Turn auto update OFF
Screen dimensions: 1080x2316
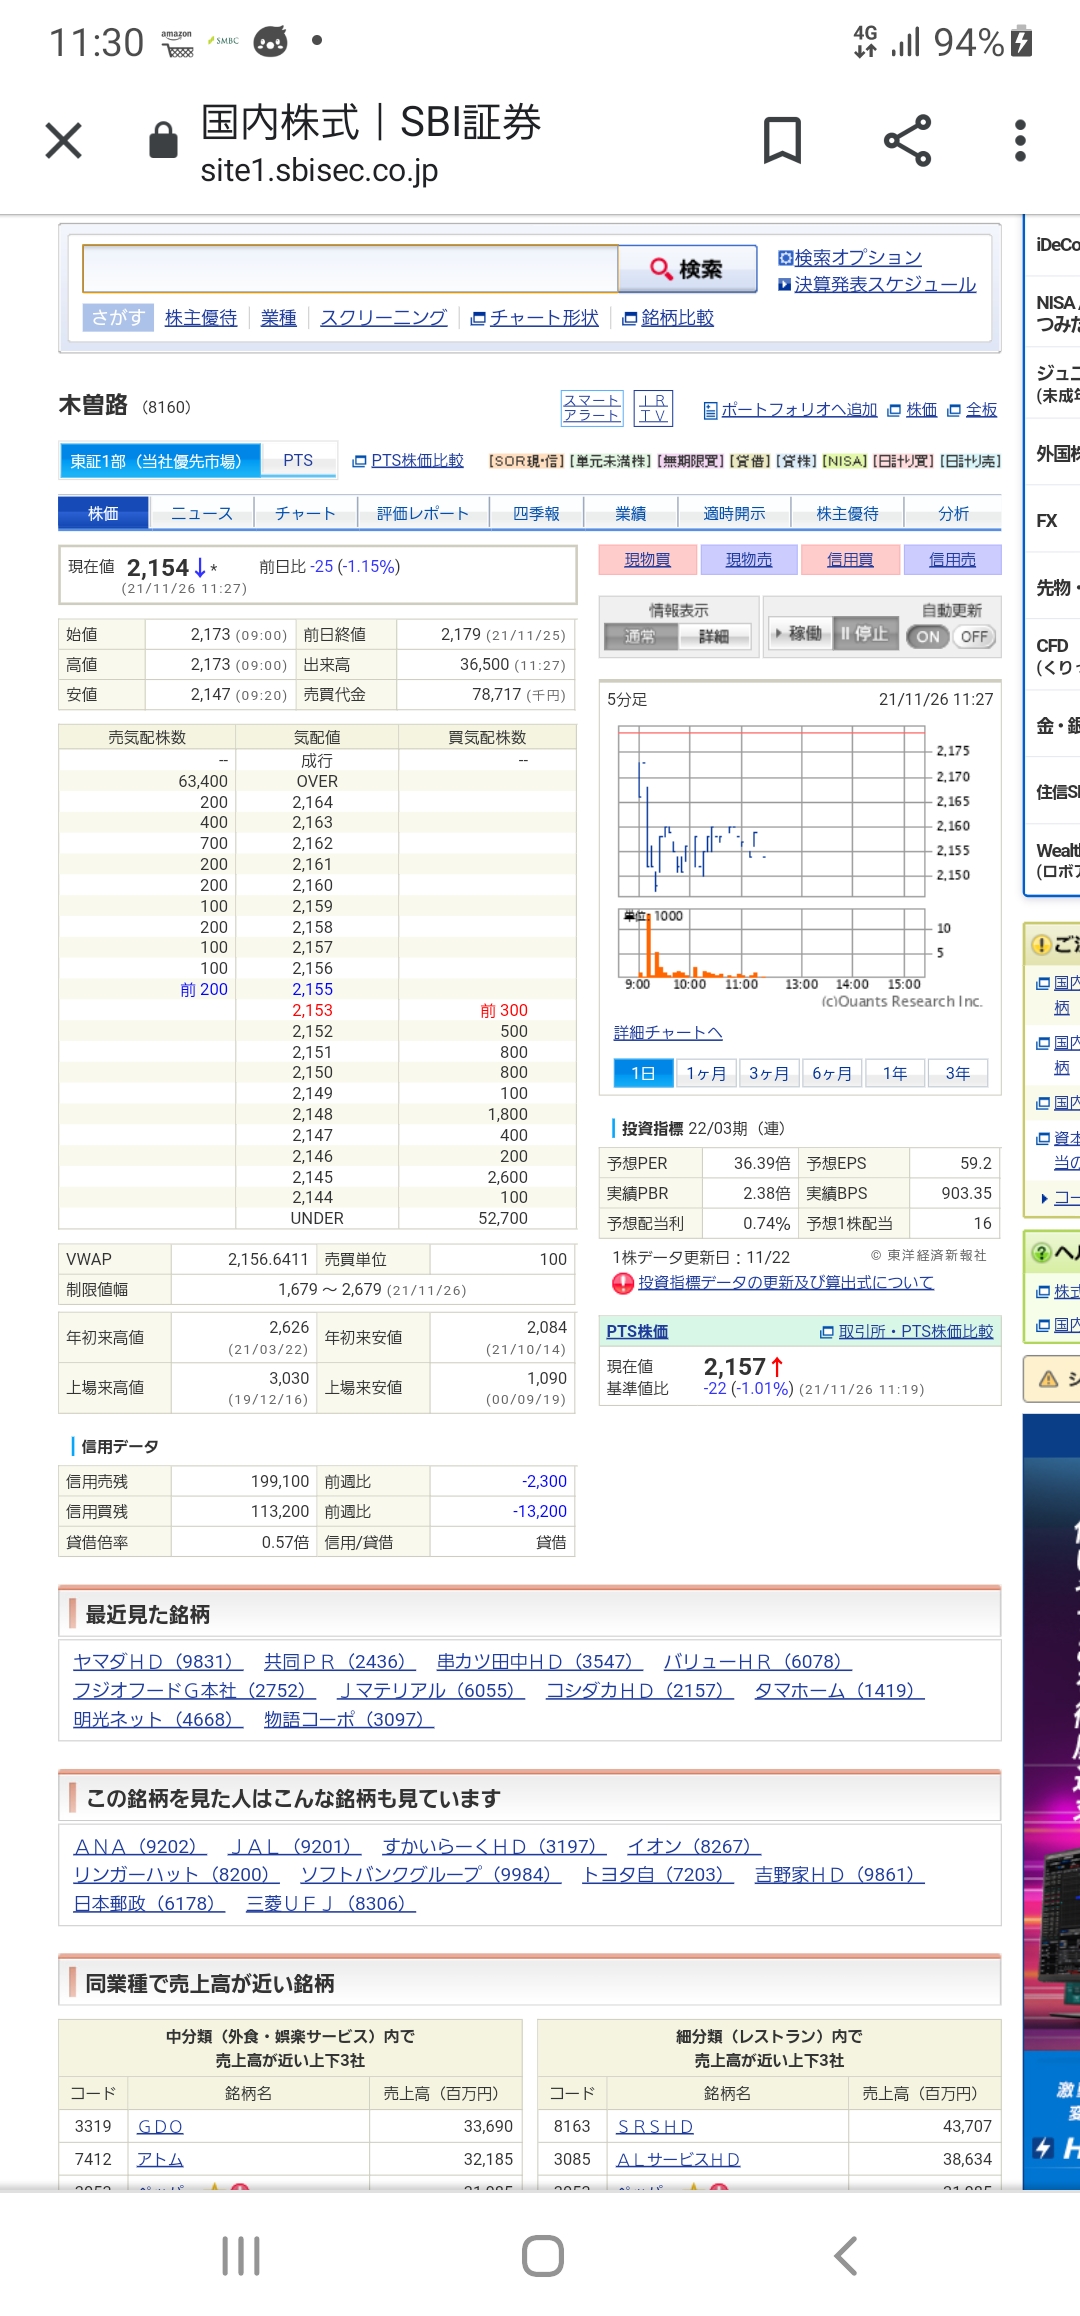(974, 636)
